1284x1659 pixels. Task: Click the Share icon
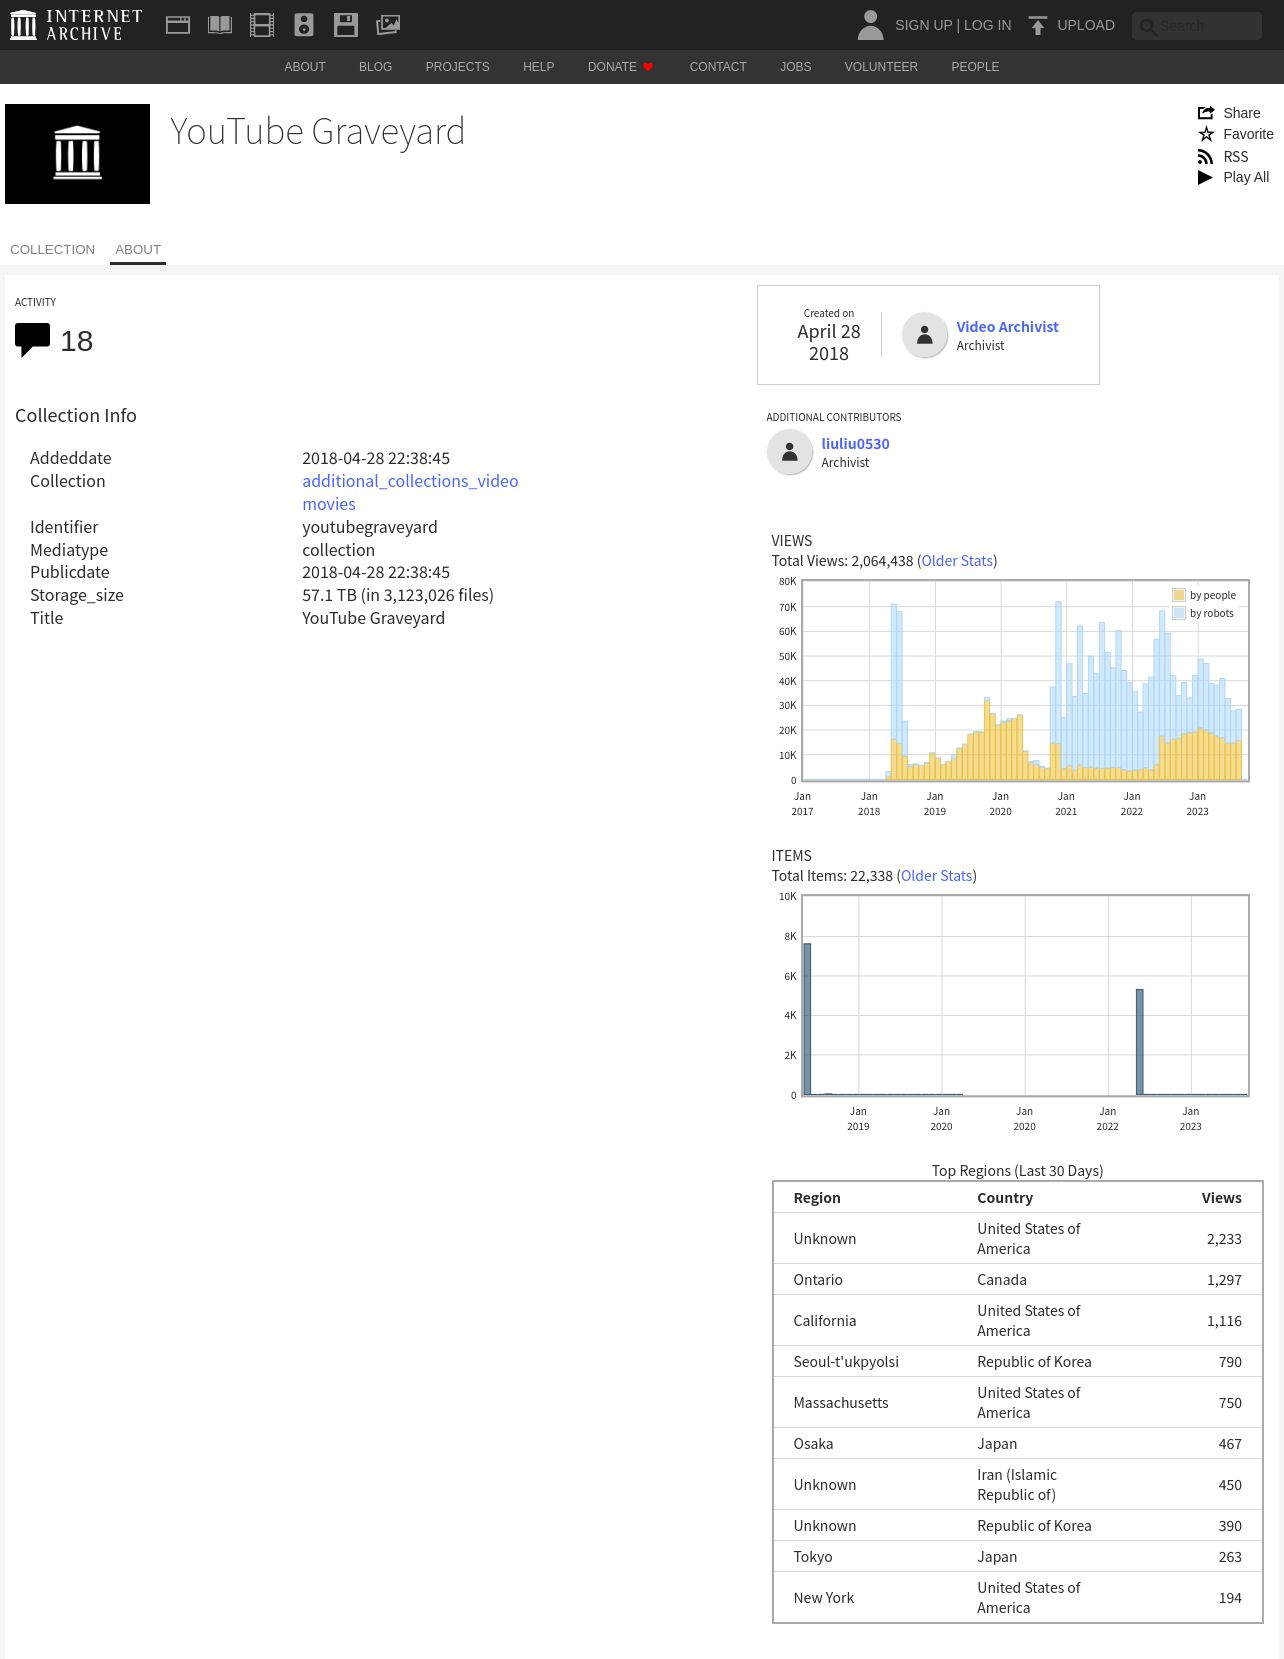(1206, 113)
